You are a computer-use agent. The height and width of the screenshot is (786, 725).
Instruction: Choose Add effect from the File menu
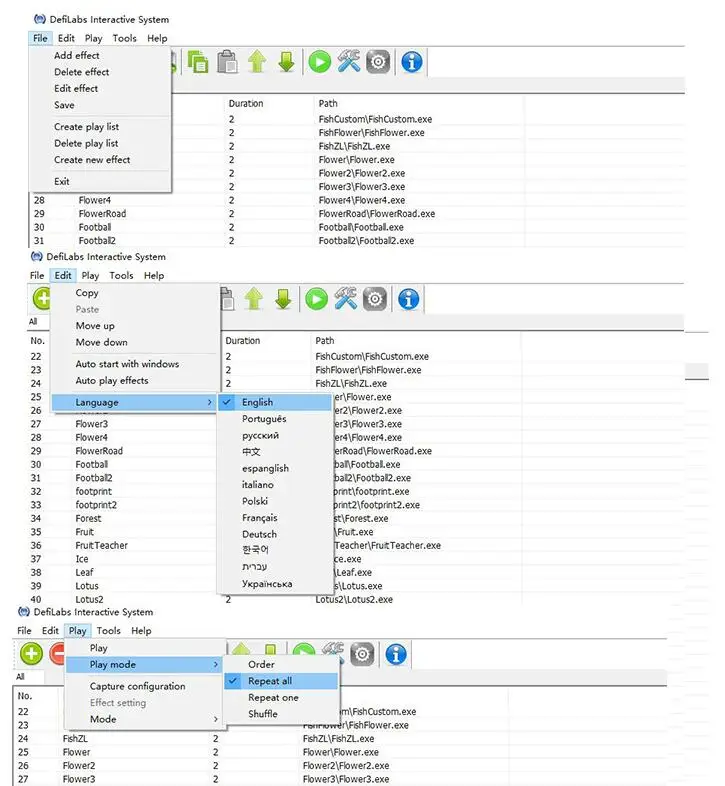pos(100,55)
